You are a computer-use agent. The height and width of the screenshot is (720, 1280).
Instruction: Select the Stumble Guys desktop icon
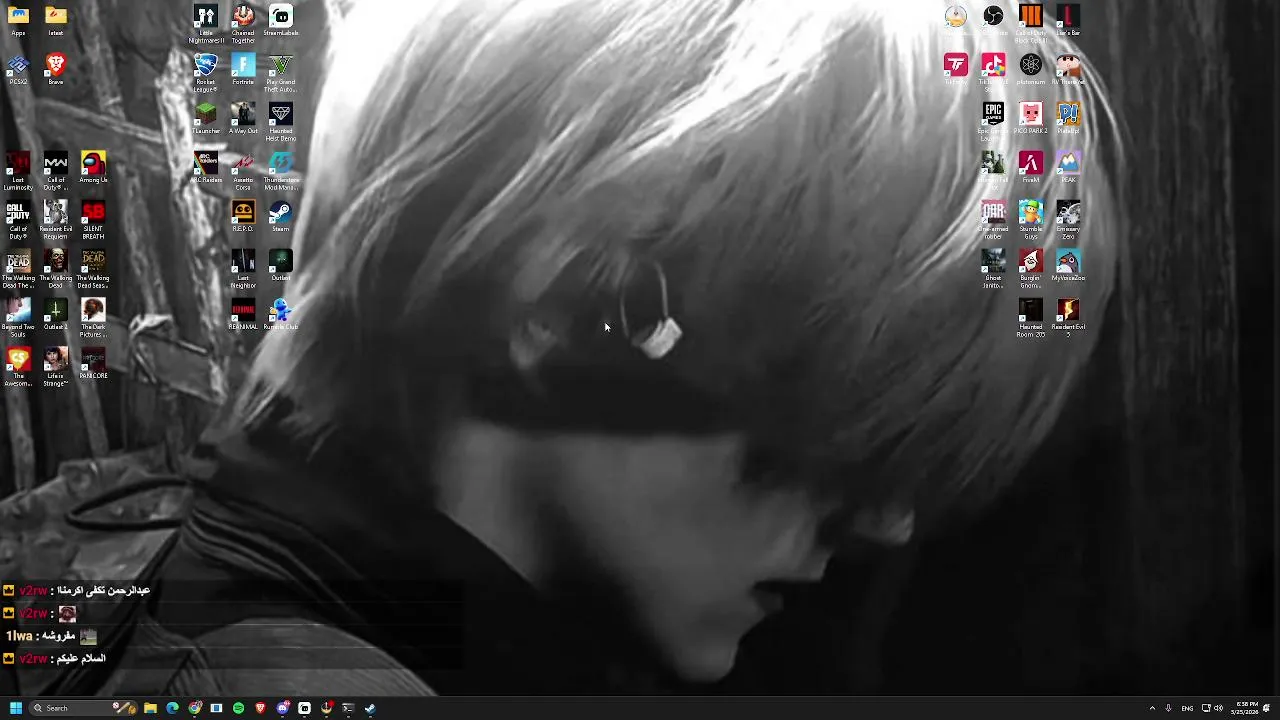click(1031, 220)
